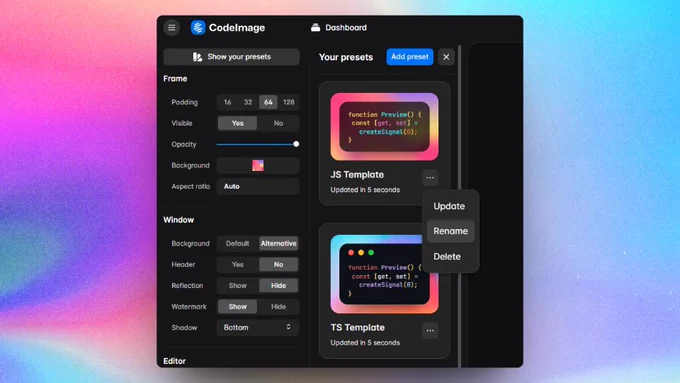The height and width of the screenshot is (383, 680).
Task: Open the frame Background color swatch
Action: click(x=258, y=165)
